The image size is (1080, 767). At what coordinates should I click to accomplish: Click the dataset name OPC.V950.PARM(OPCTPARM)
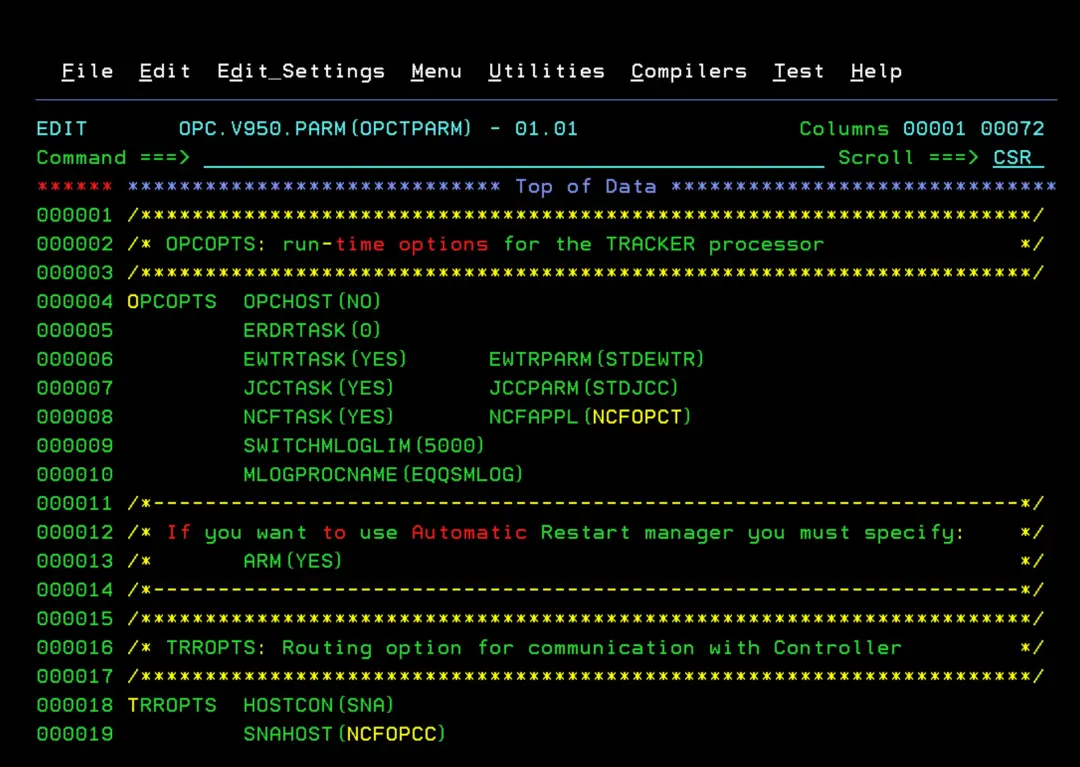click(325, 129)
